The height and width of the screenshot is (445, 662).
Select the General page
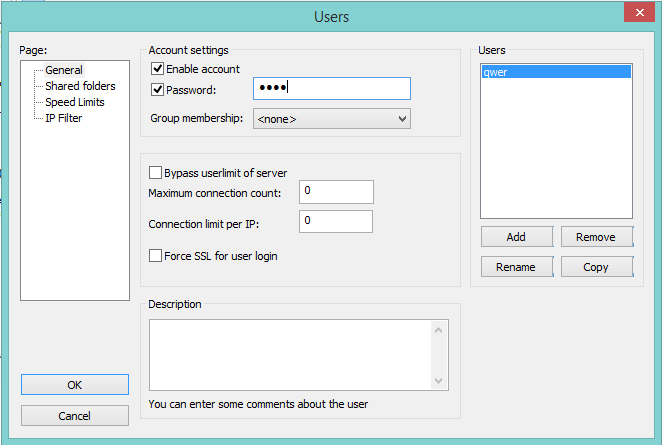pos(64,70)
